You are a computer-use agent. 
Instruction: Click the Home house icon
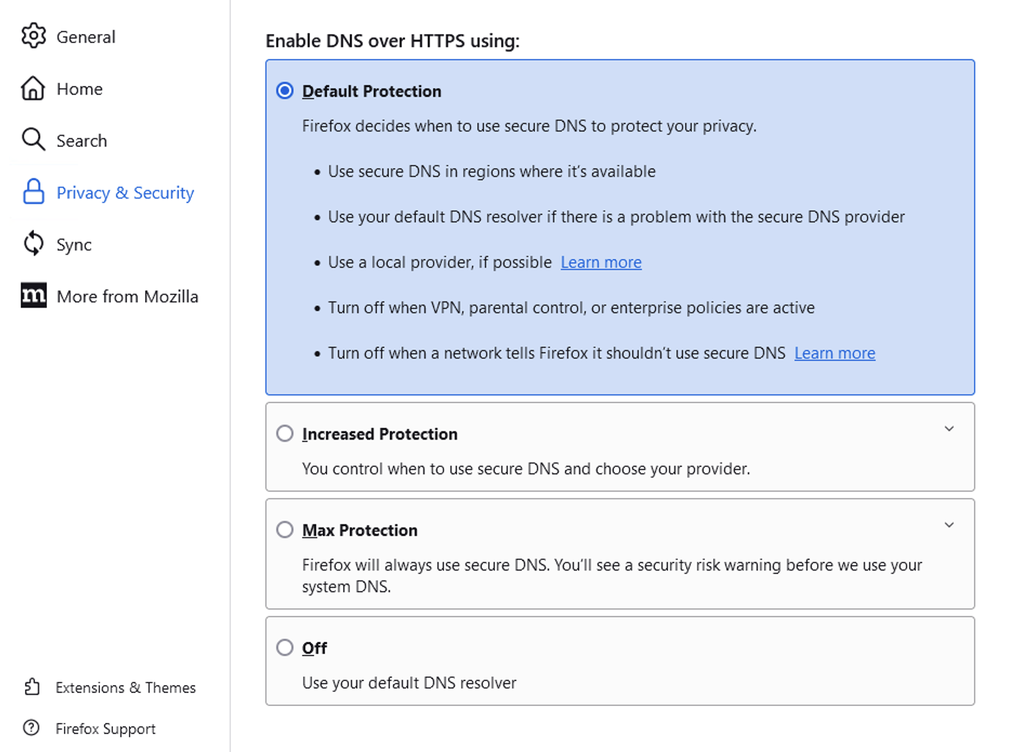(33, 89)
